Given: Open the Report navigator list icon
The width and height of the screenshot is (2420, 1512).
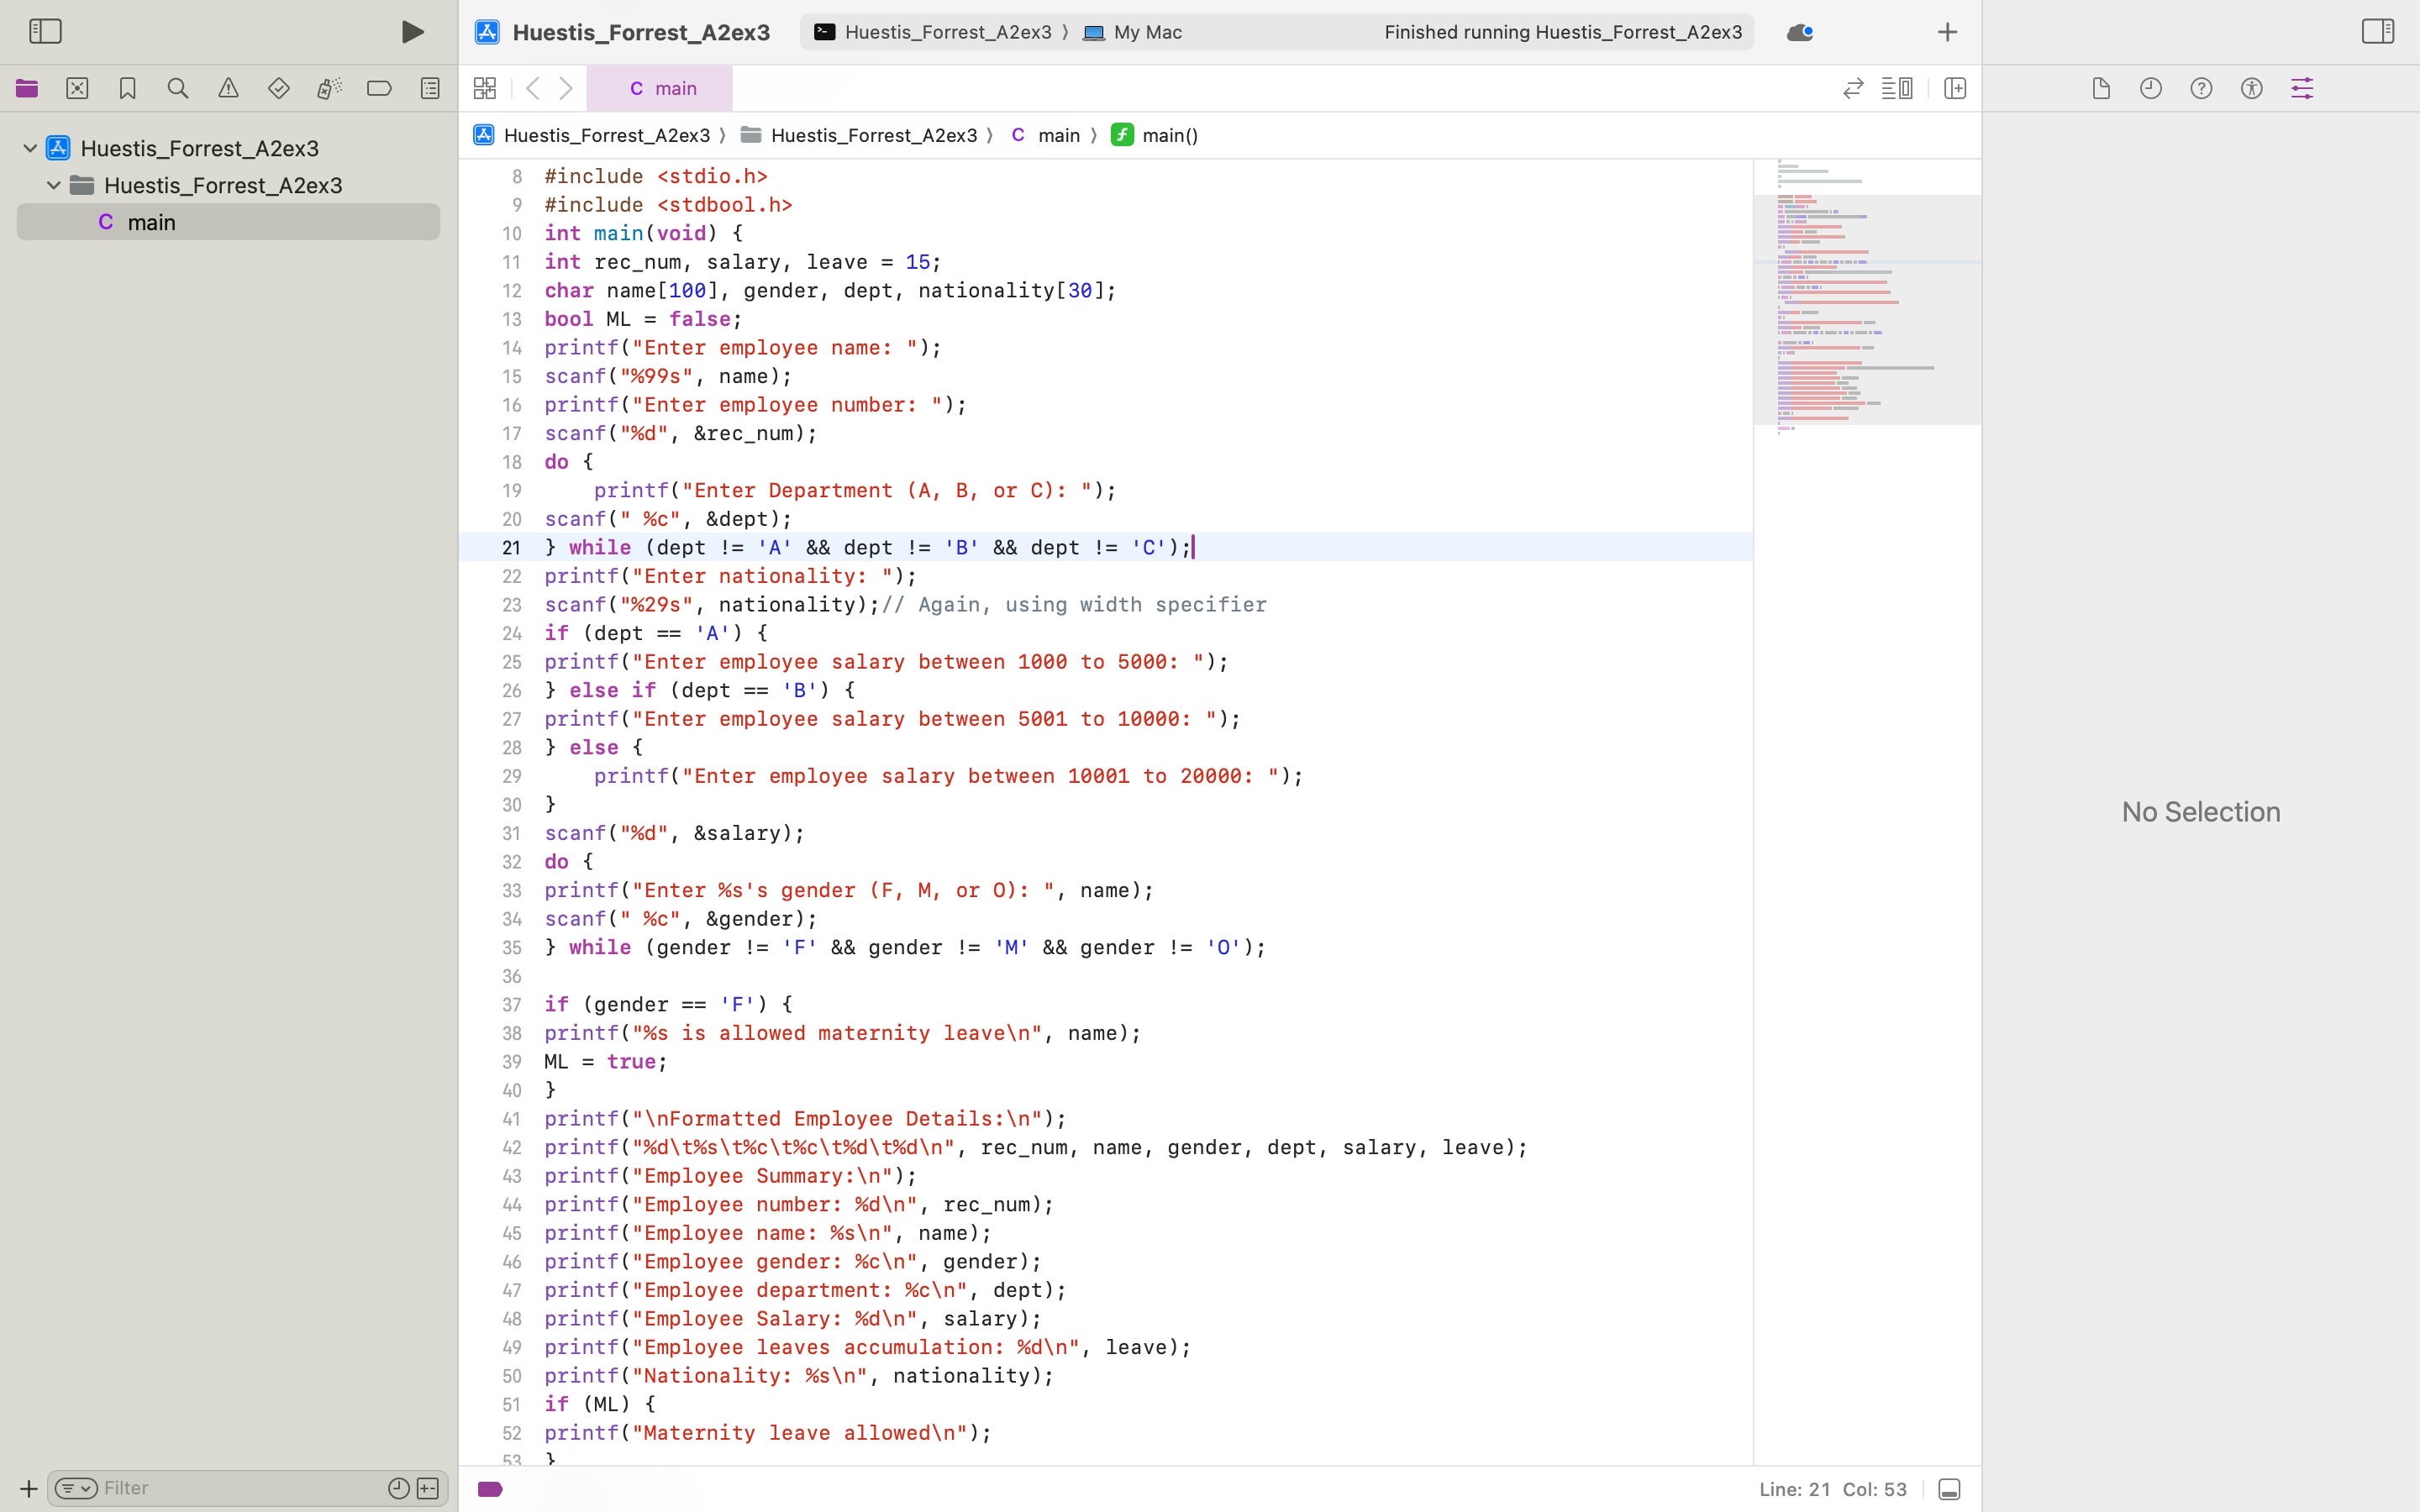Looking at the screenshot, I should 430,88.
